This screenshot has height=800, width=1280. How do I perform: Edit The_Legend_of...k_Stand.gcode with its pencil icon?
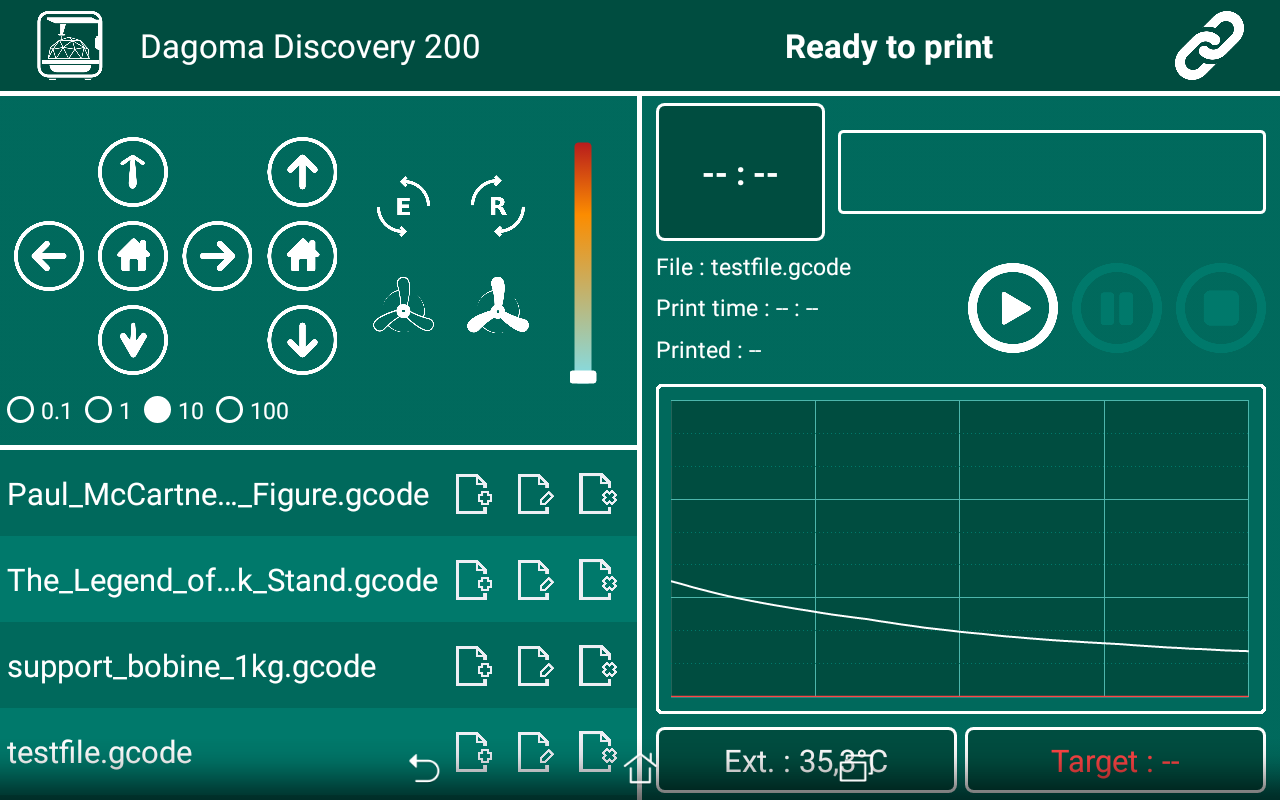click(535, 580)
